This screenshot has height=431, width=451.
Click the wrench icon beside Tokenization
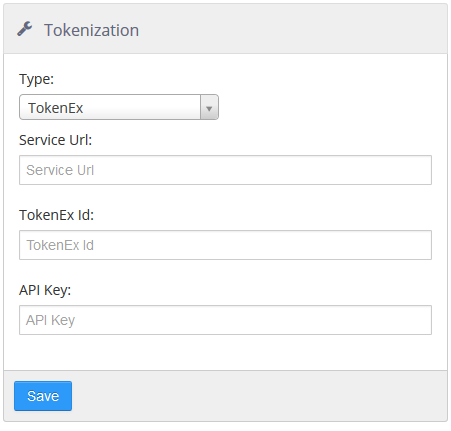[25, 29]
